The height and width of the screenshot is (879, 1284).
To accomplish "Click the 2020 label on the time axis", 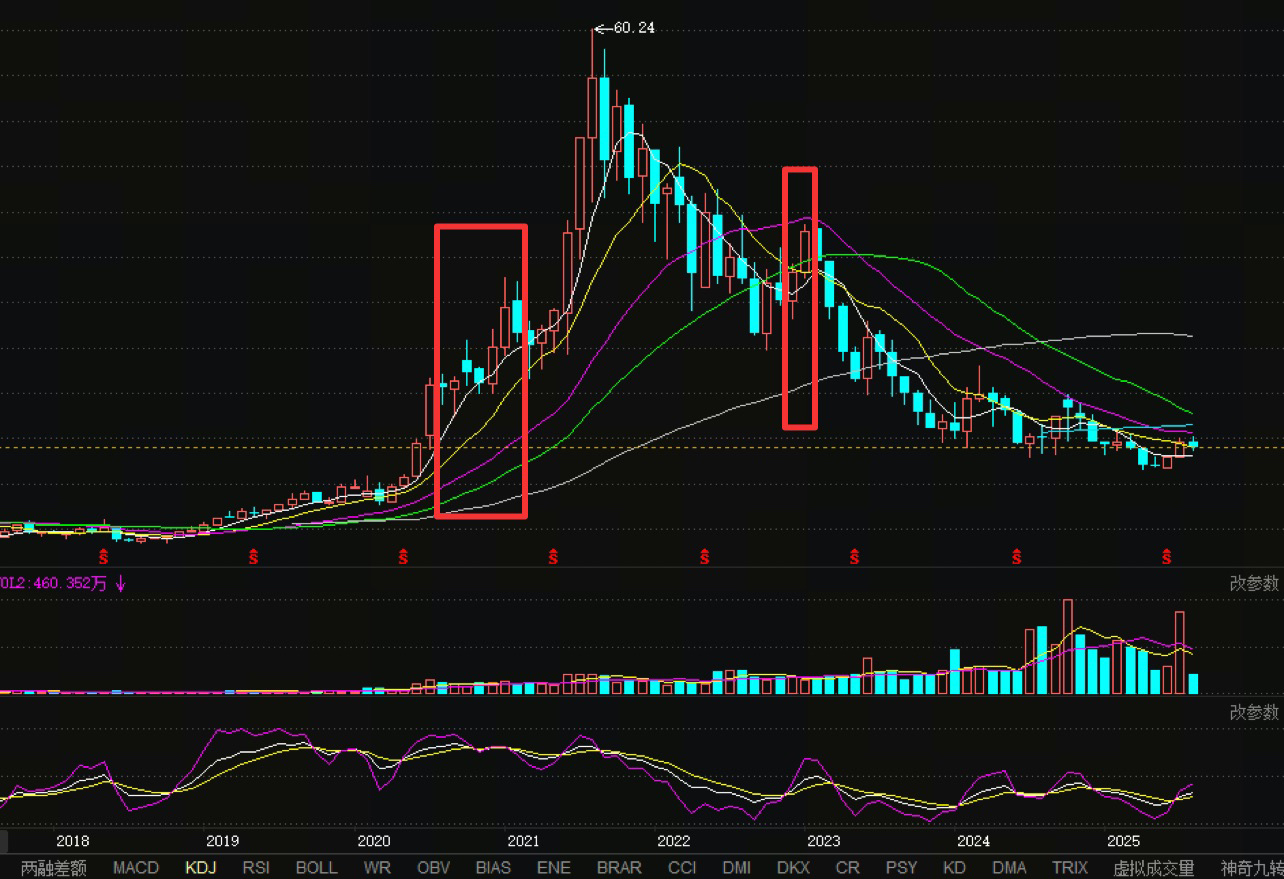I will [x=373, y=841].
